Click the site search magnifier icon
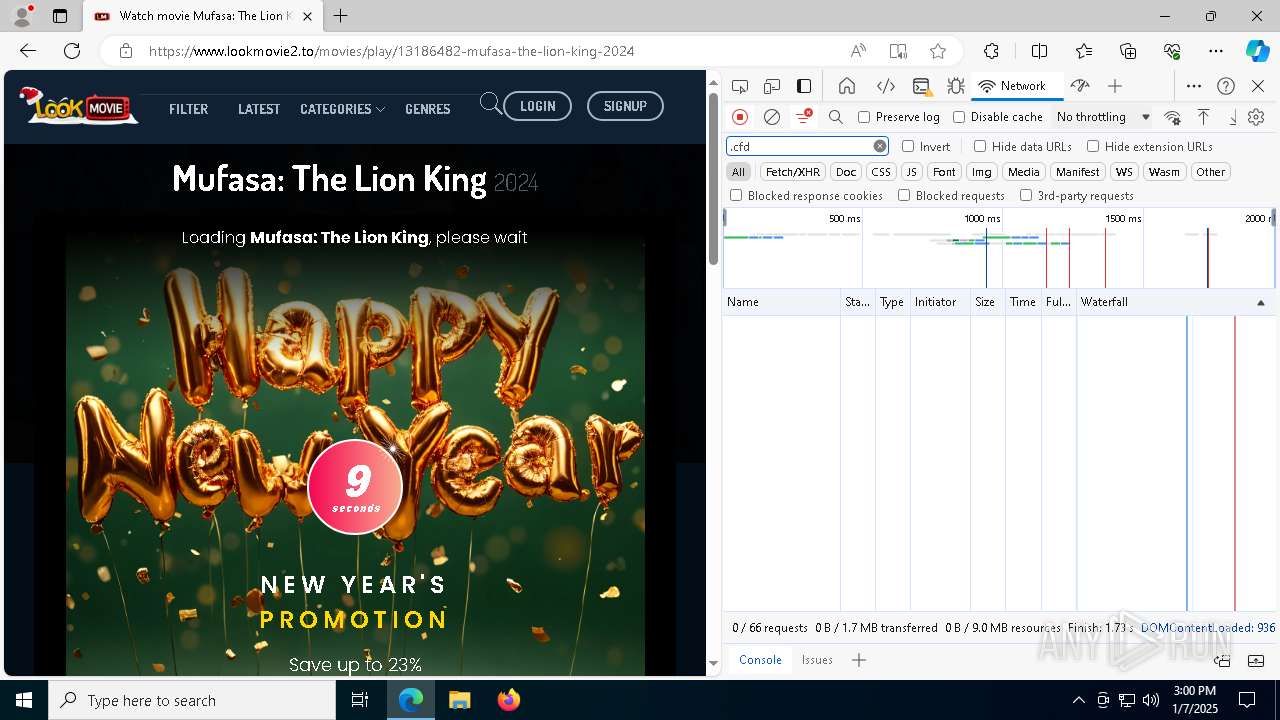The image size is (1280, 720). pos(491,104)
